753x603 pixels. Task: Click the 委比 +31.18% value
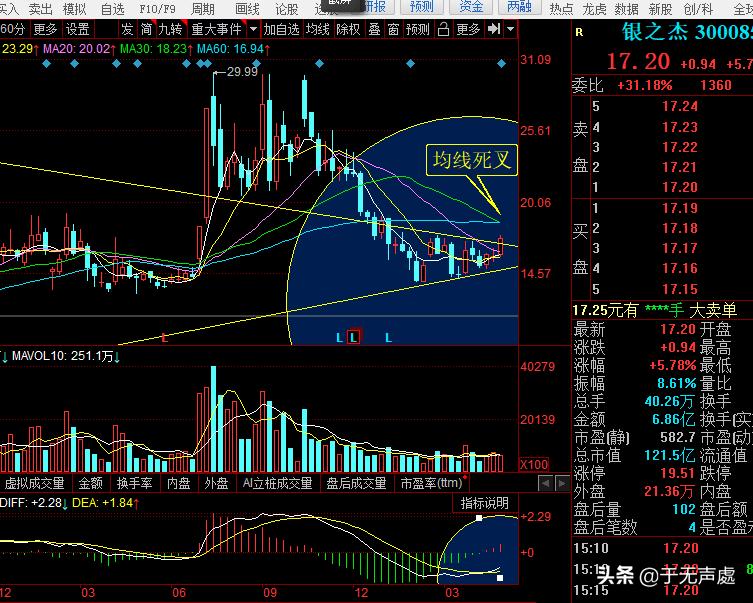(644, 85)
